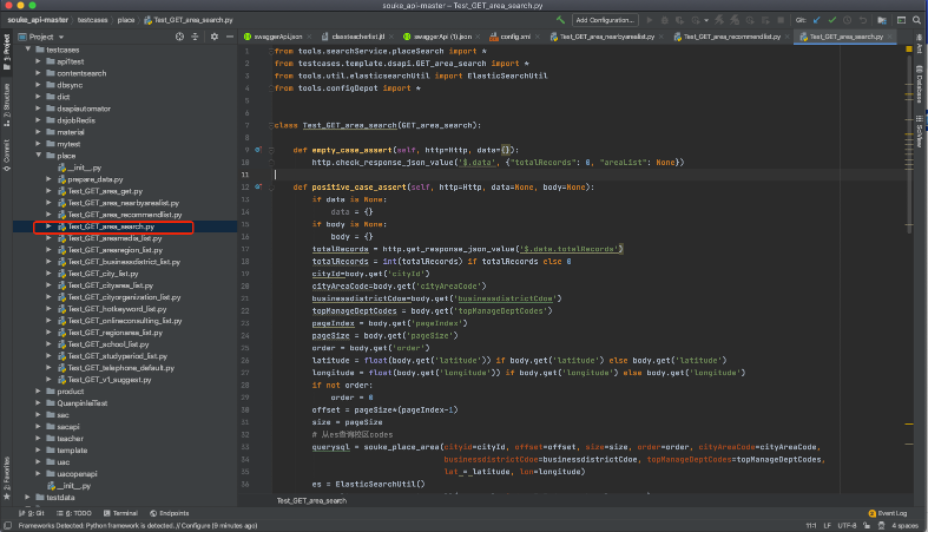Viewport: 929px width, 533px height.
Task: Open the Endpoints tool window button
Action: [169, 513]
